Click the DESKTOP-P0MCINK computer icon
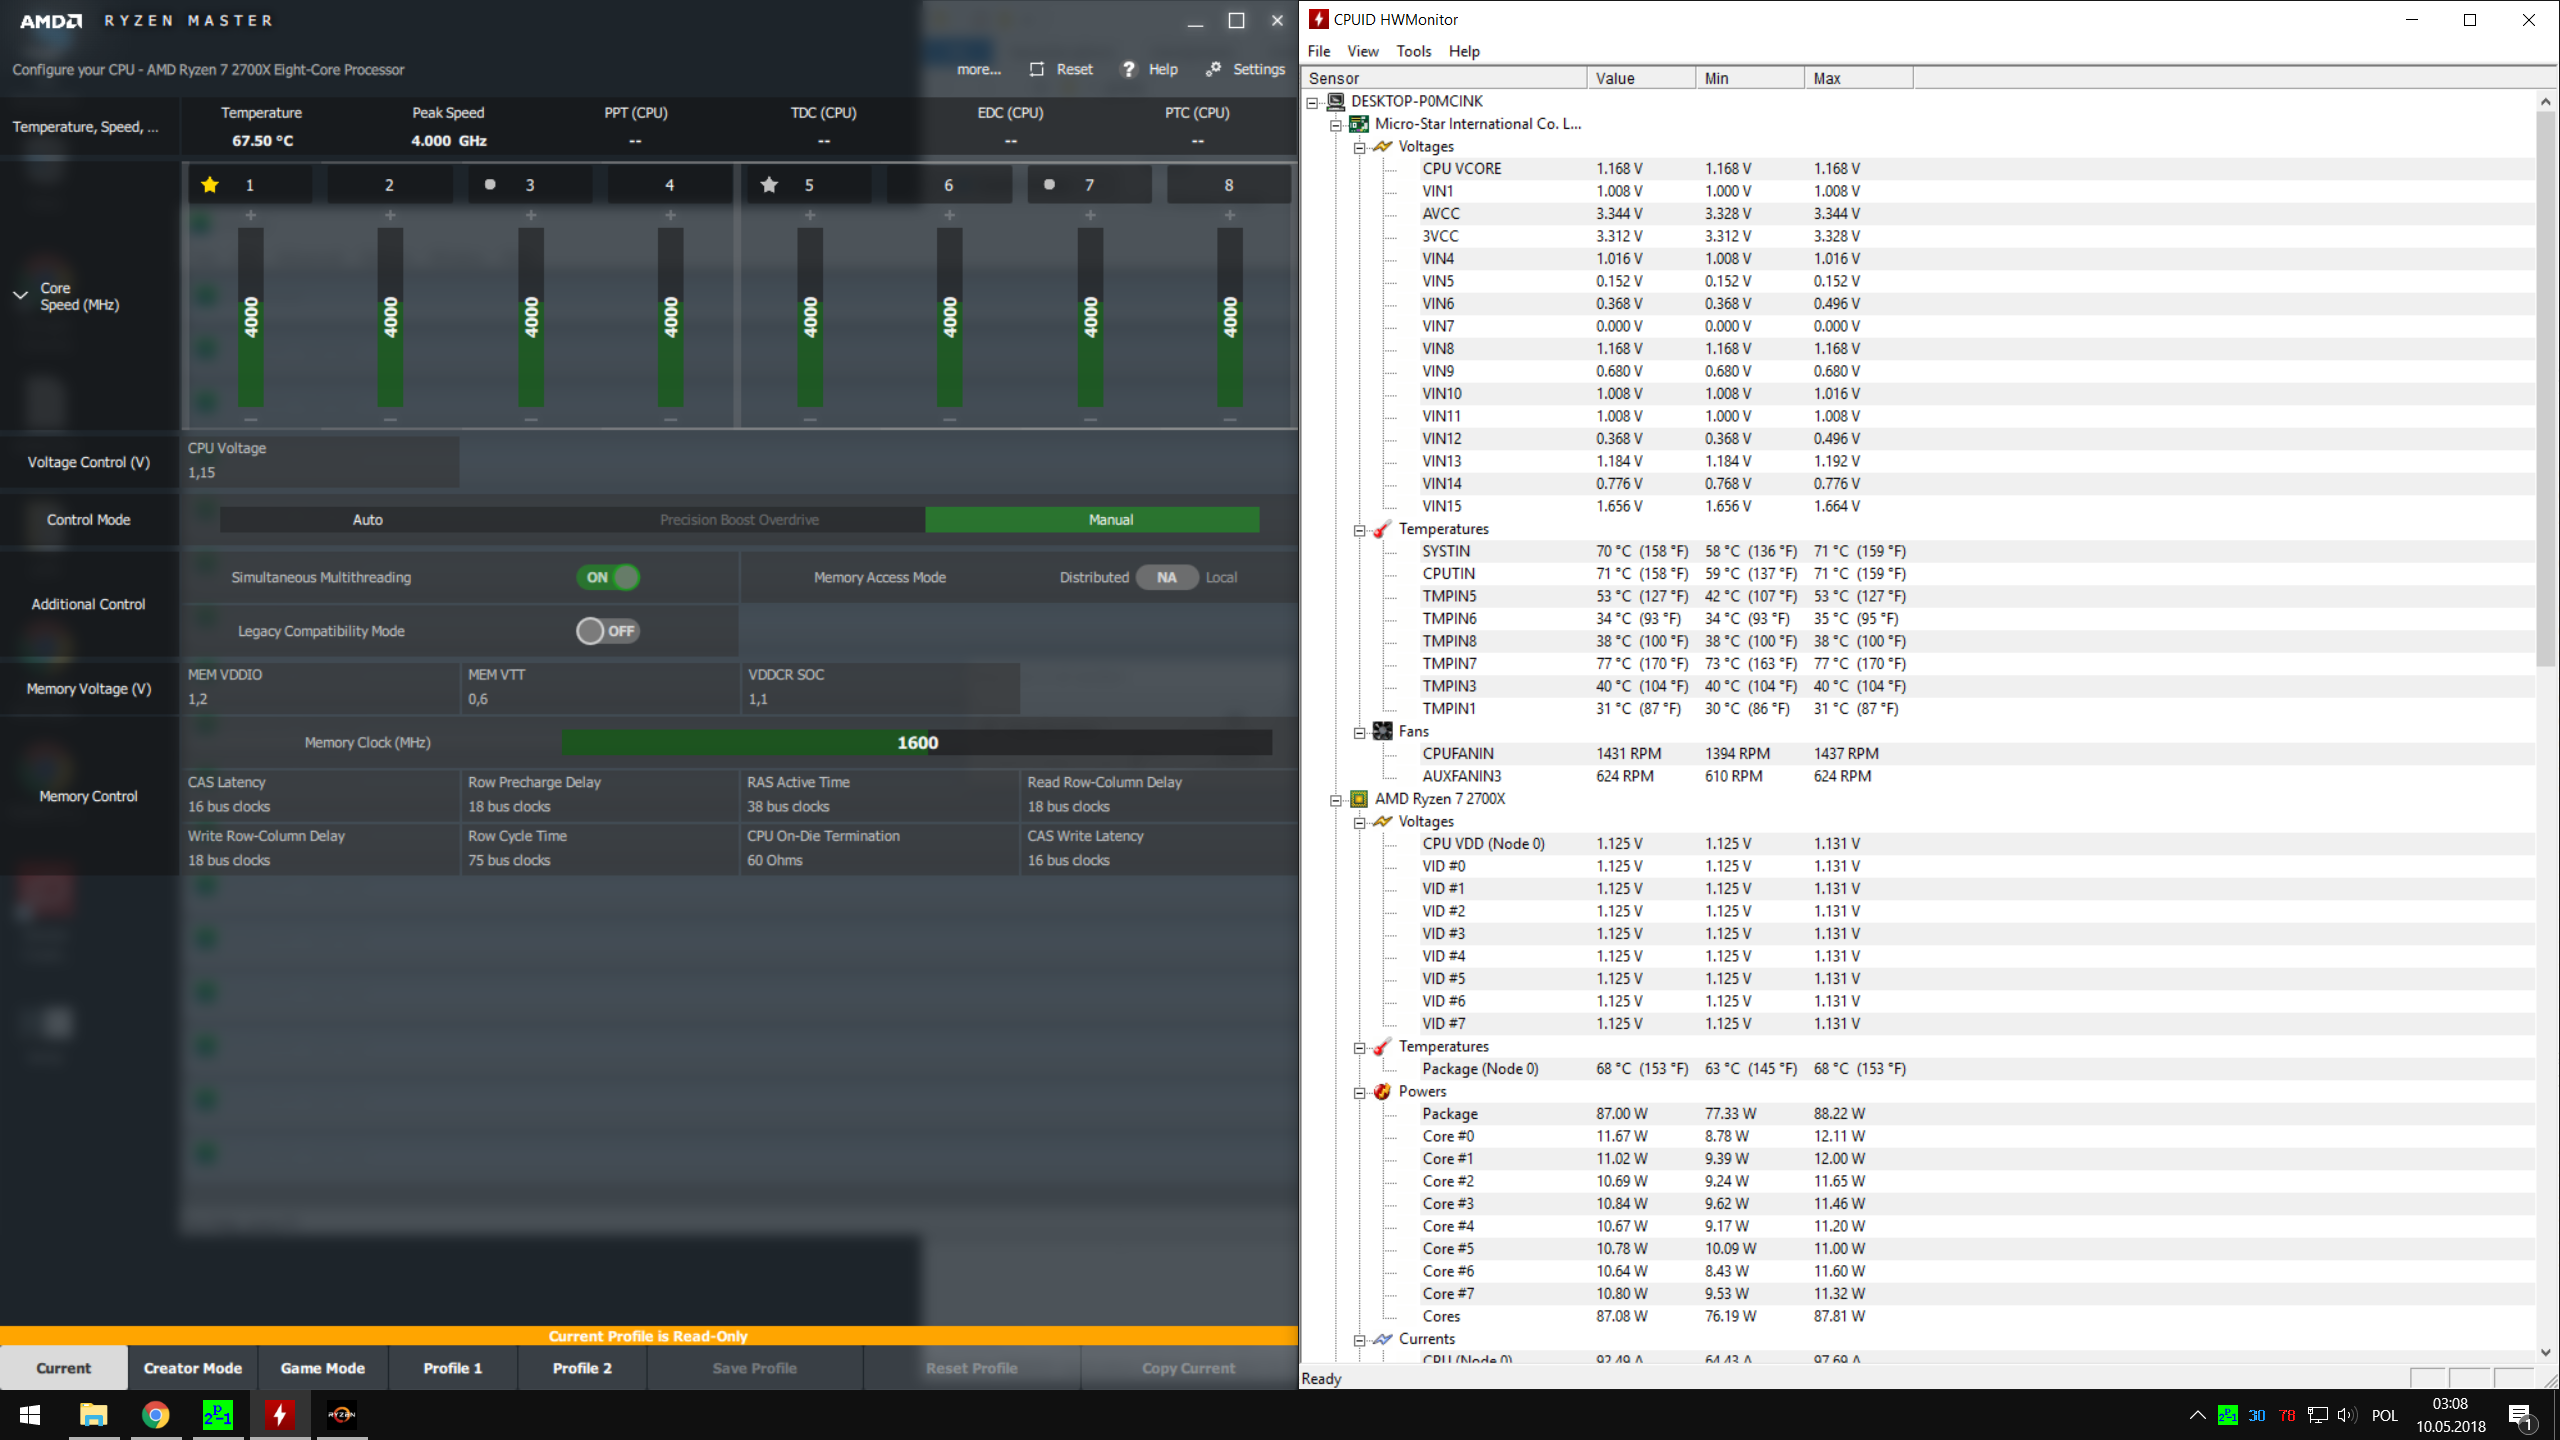Image resolution: width=2560 pixels, height=1440 pixels. 1336,101
